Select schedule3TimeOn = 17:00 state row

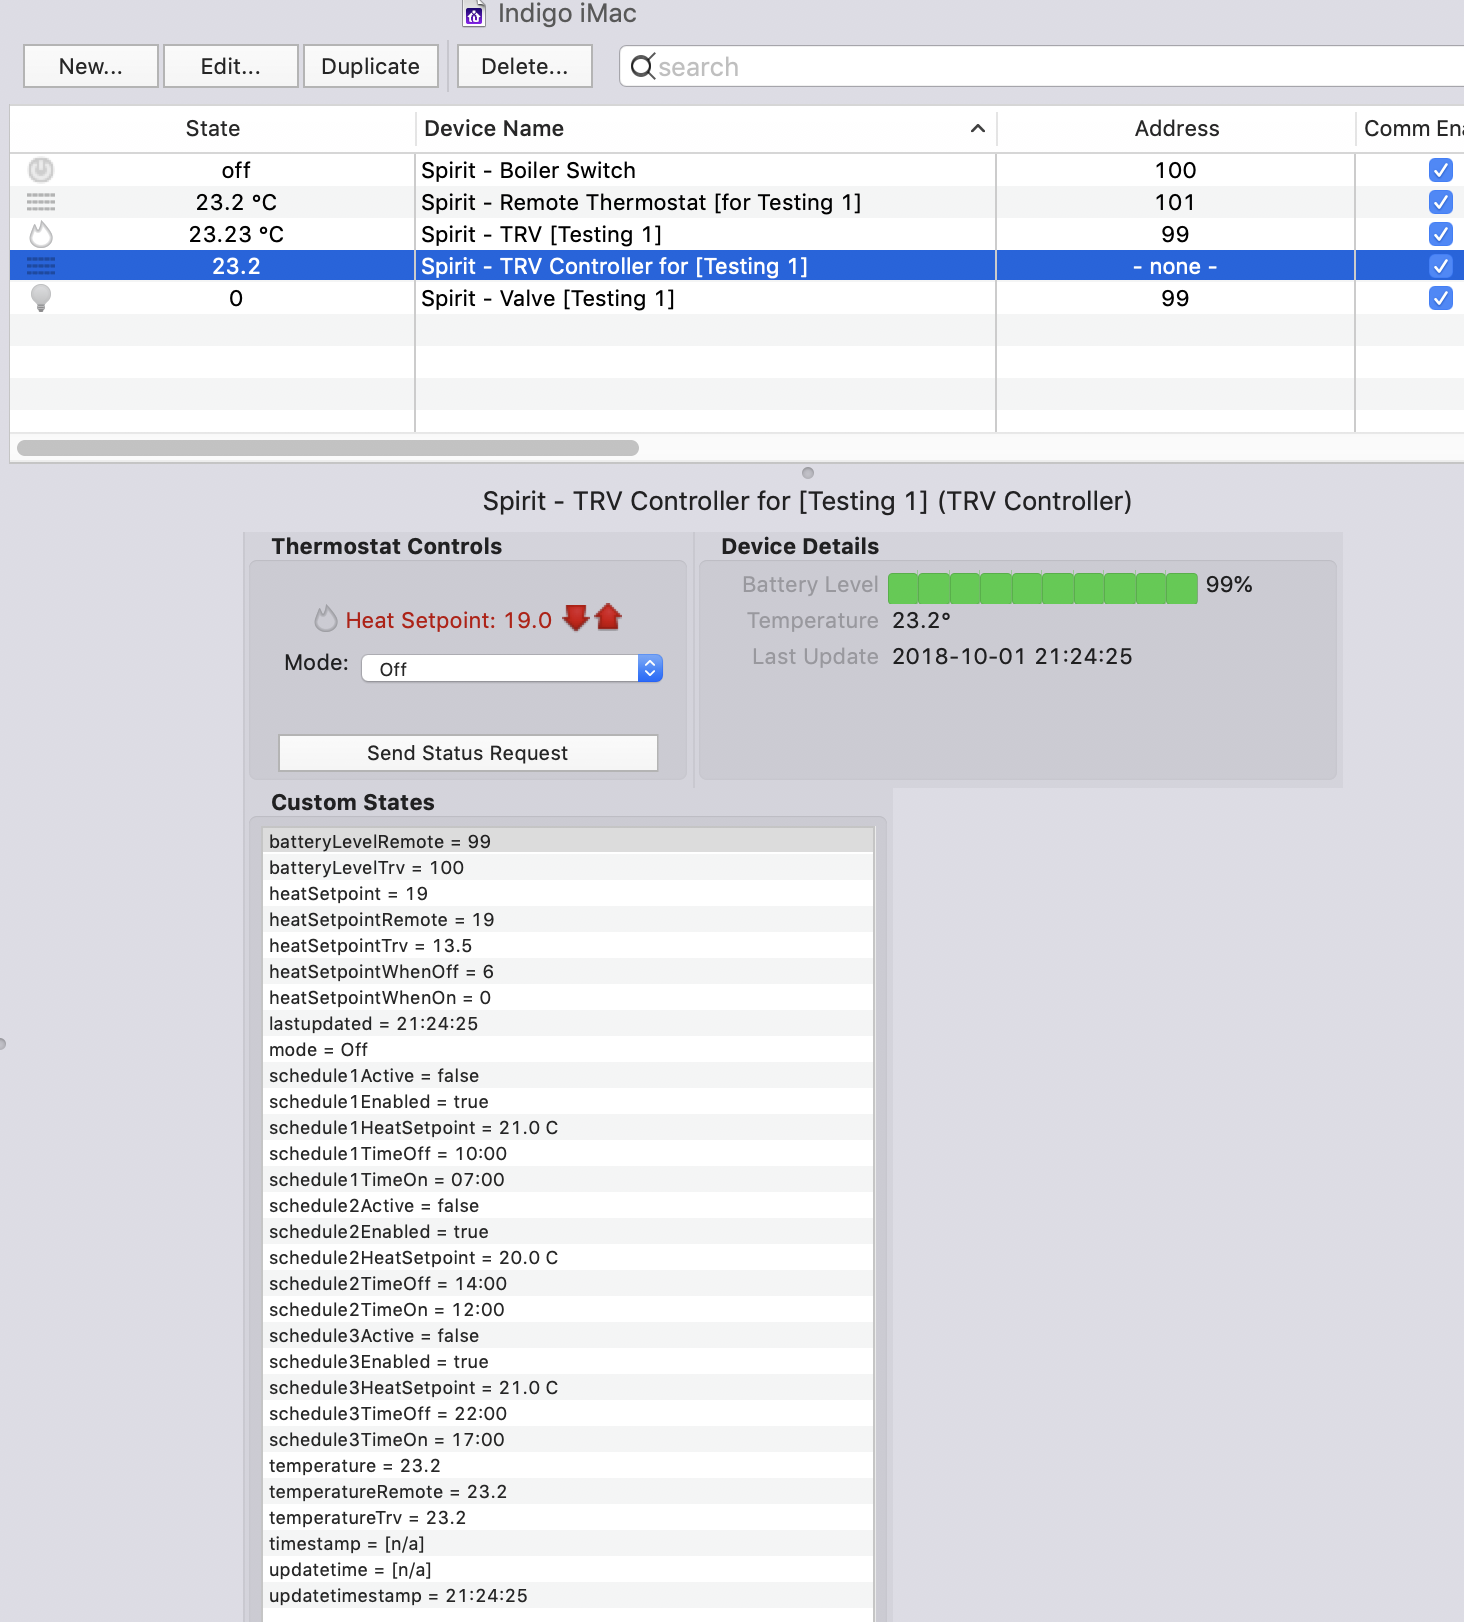568,1439
